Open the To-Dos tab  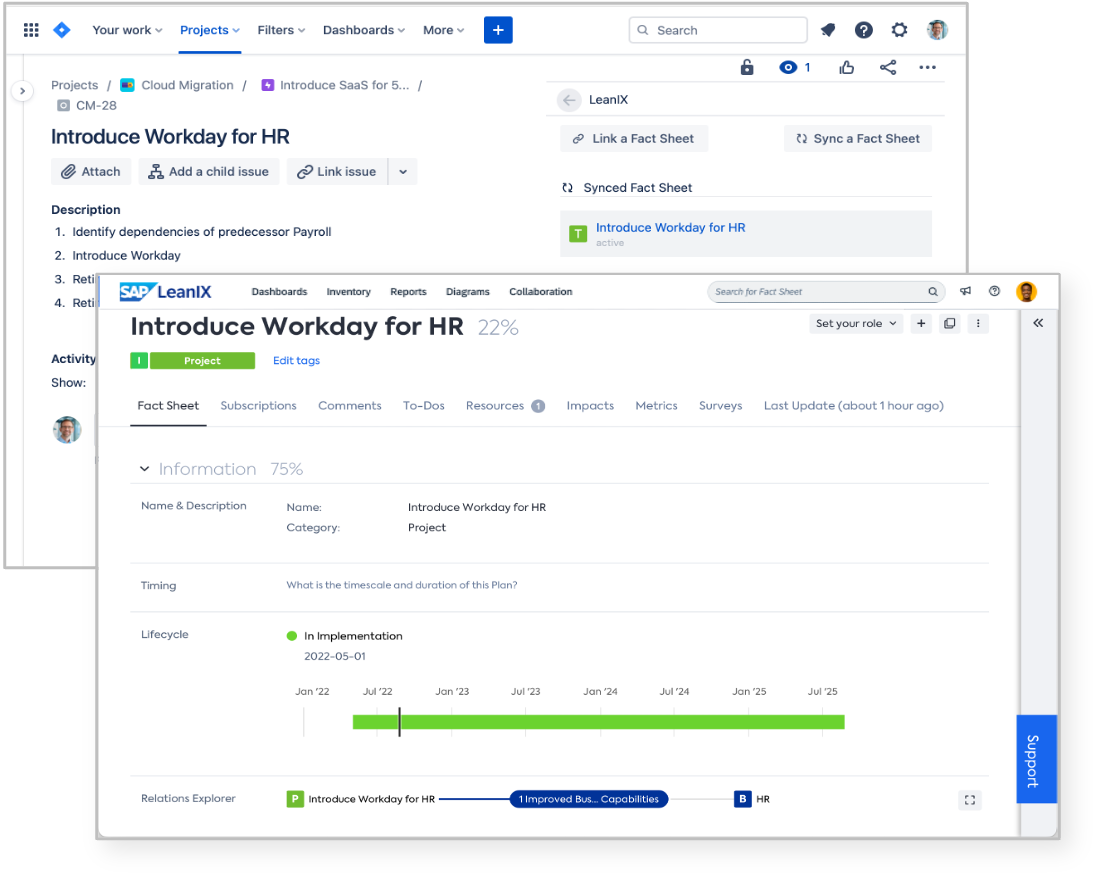click(x=424, y=406)
